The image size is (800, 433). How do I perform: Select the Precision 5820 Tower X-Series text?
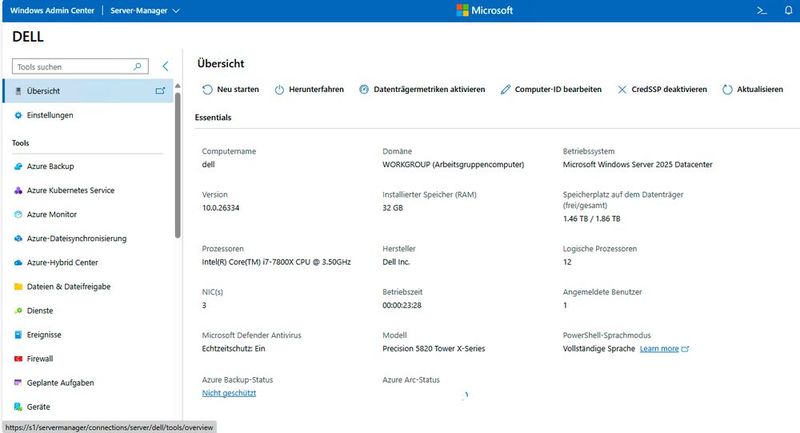434,348
